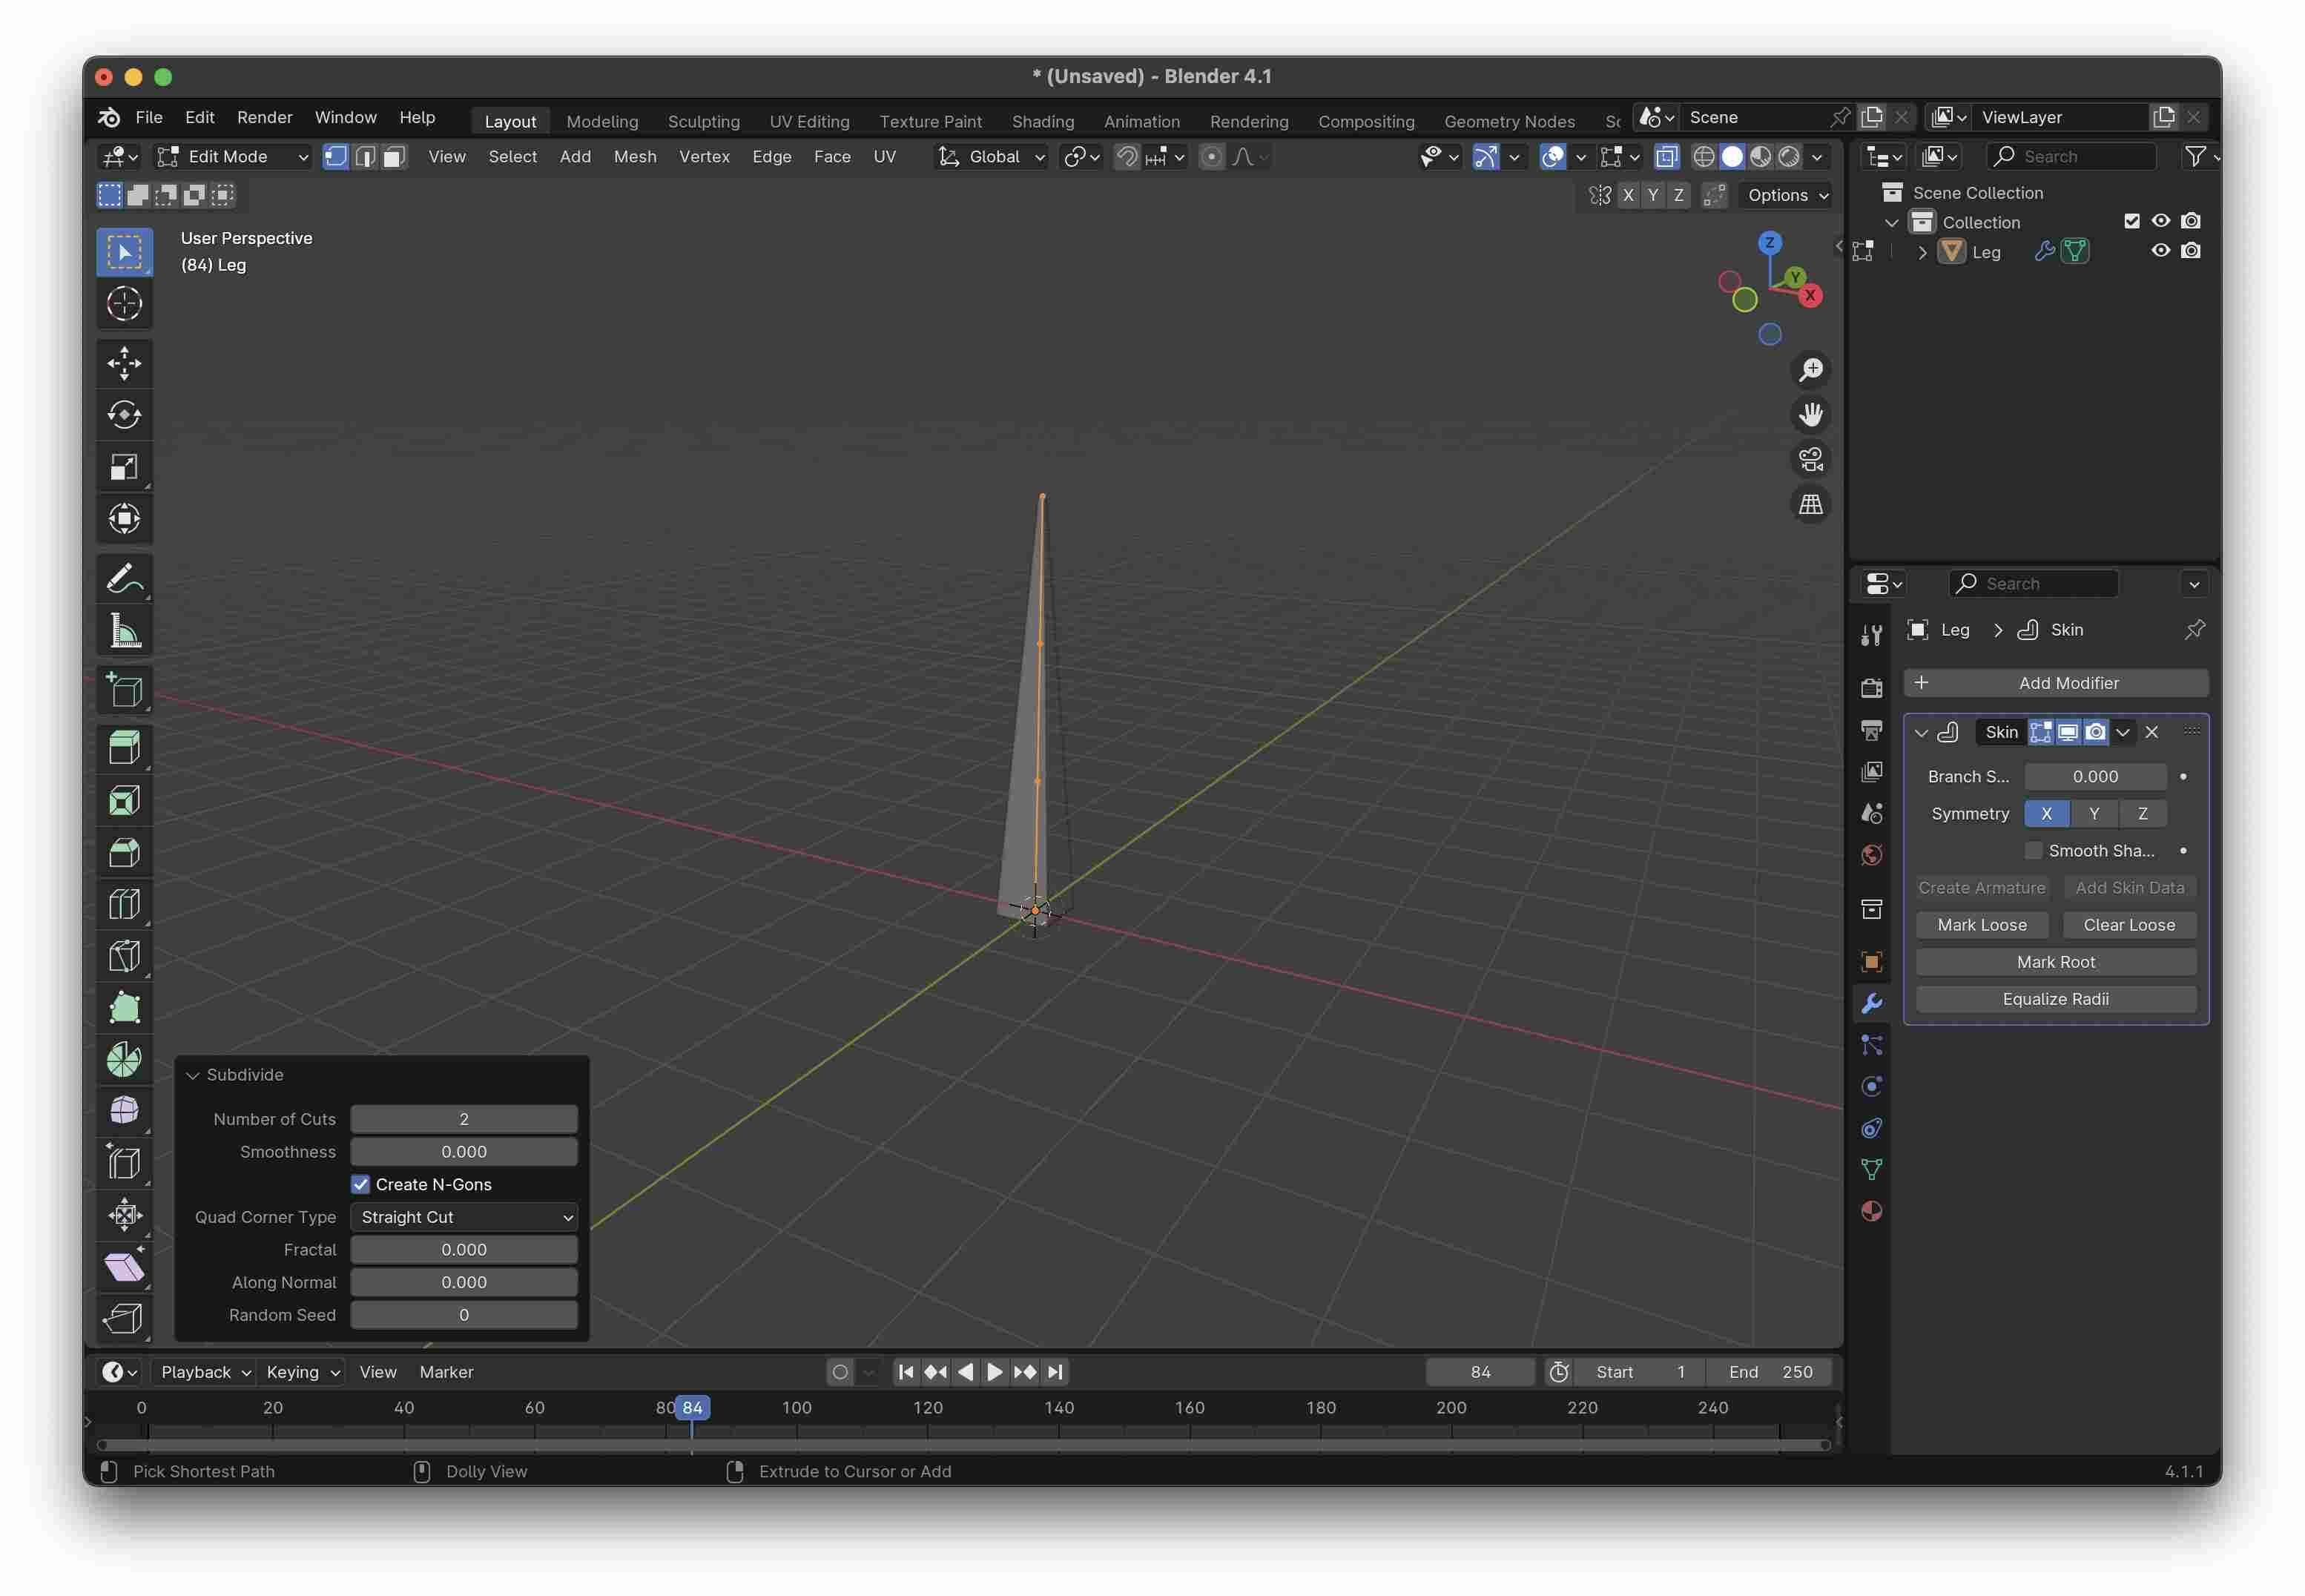Switch to the Sculpting workspace tab
The image size is (2305, 1596).
pos(704,121)
